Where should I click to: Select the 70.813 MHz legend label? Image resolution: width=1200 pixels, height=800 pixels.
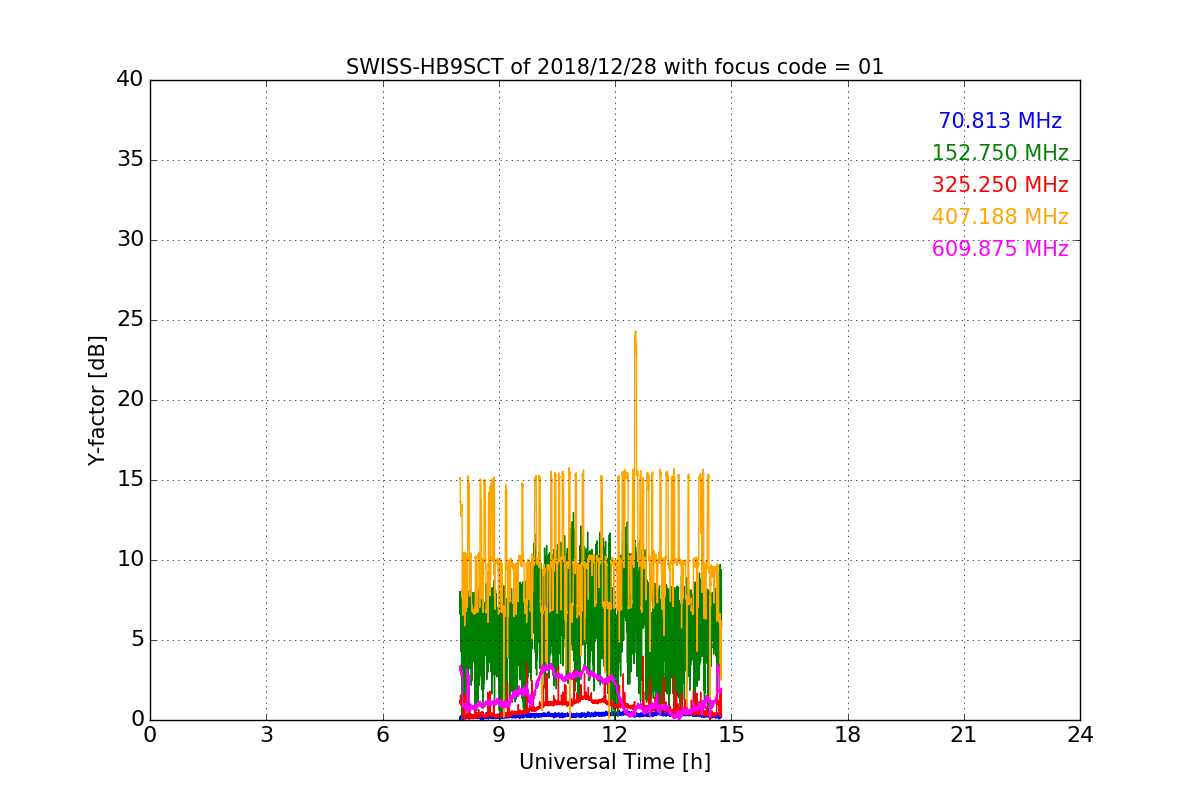tap(1000, 121)
